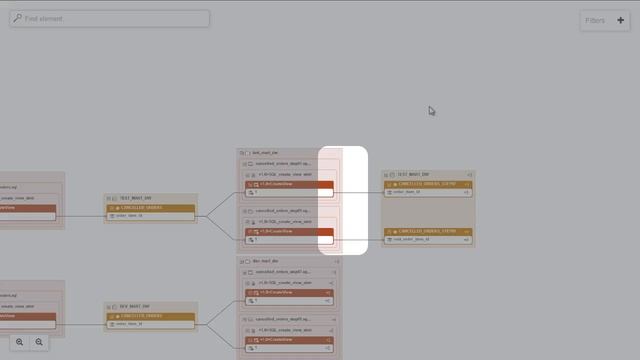The height and width of the screenshot is (360, 640).
Task: Click lineage arrow on asterisk row under step01 in dev_mart_dw
Action: pos(328,301)
